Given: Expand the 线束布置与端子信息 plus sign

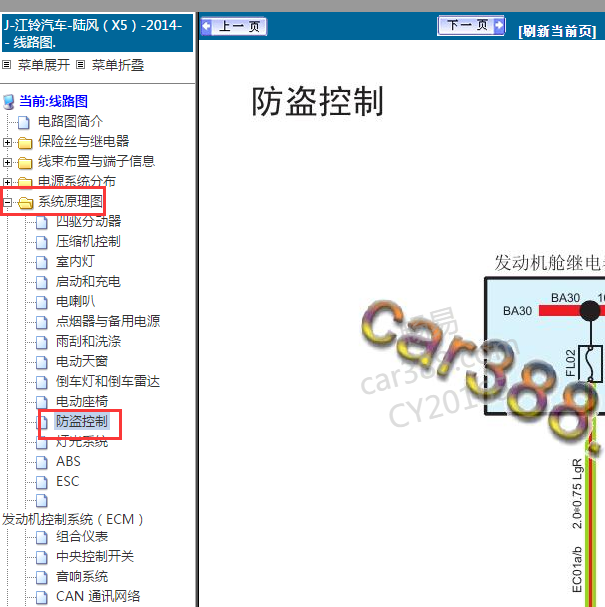Looking at the screenshot, I should click(x=7, y=162).
